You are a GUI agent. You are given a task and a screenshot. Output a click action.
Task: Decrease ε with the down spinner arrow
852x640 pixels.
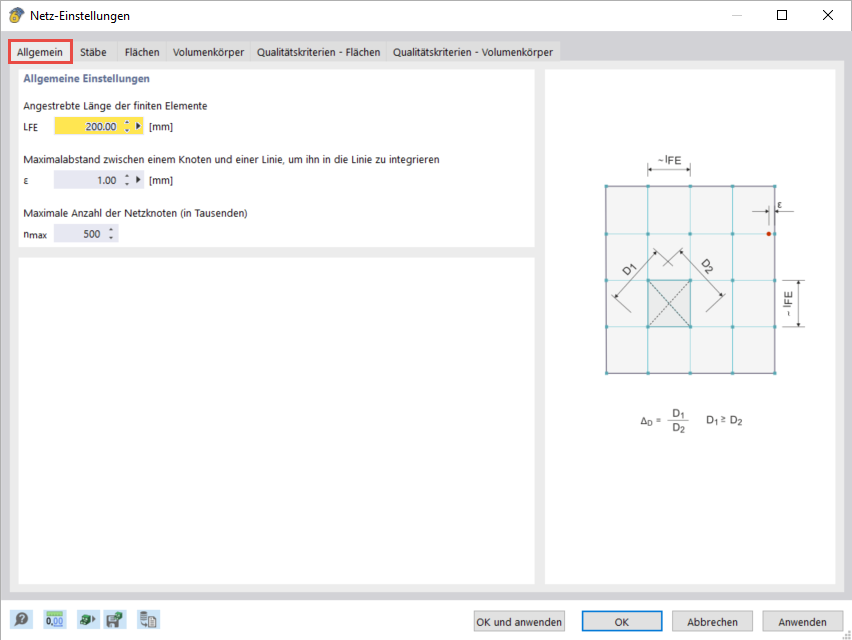(x=127, y=184)
